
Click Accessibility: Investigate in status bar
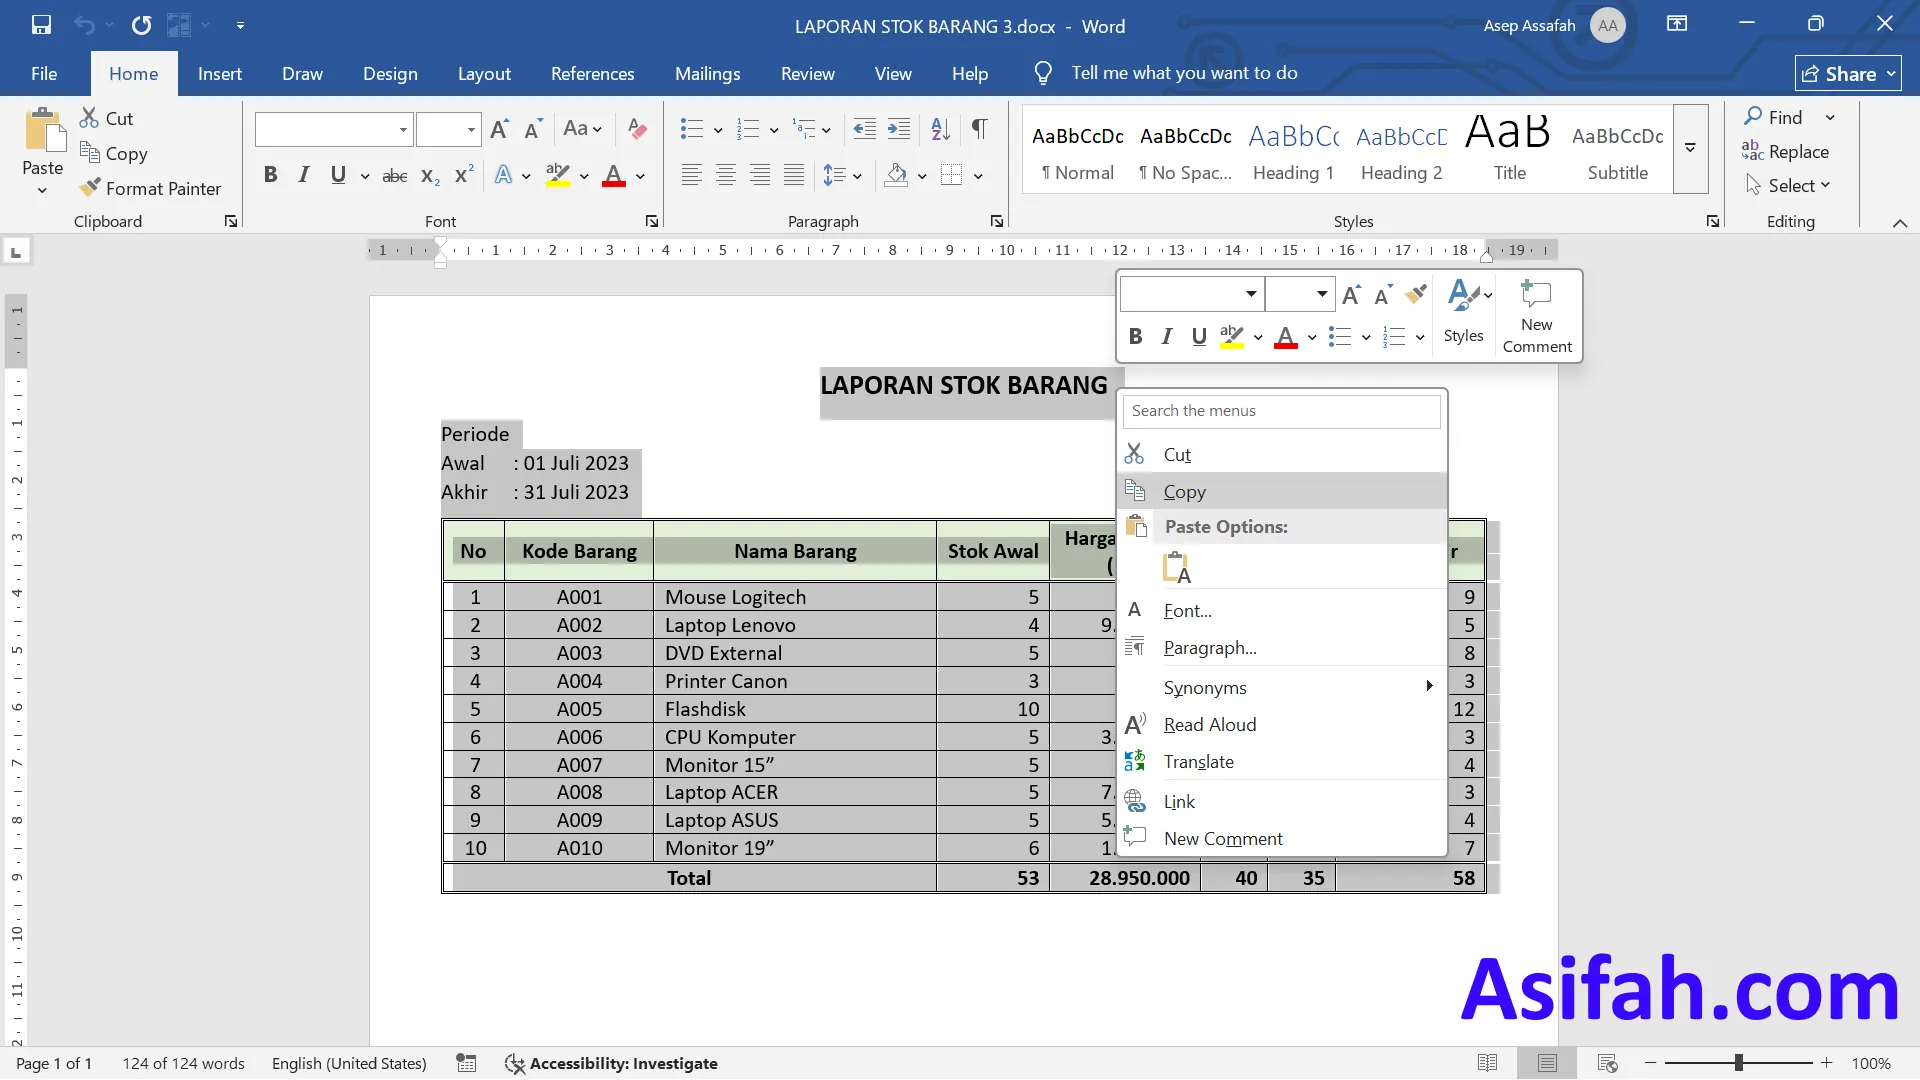point(611,1063)
